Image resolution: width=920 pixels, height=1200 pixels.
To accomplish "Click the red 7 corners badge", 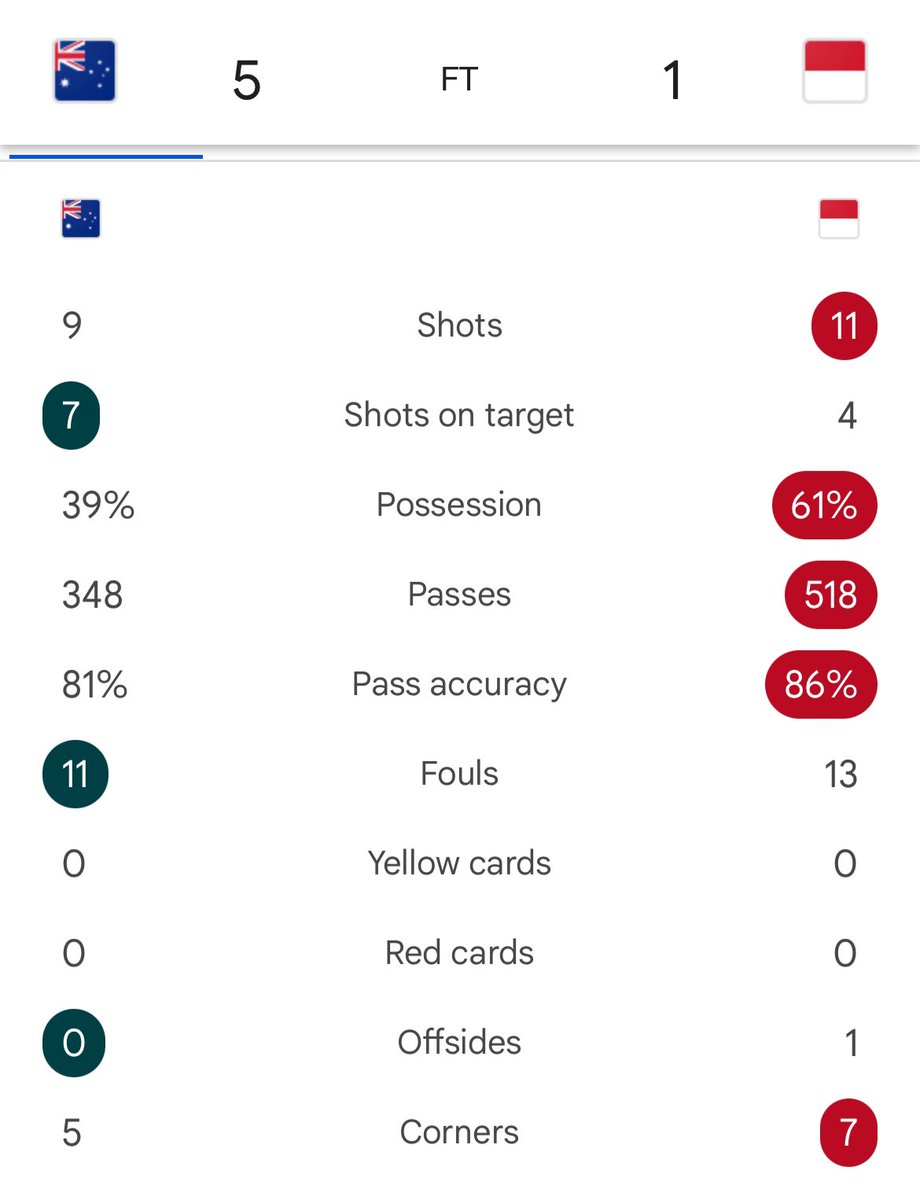I will (848, 1133).
